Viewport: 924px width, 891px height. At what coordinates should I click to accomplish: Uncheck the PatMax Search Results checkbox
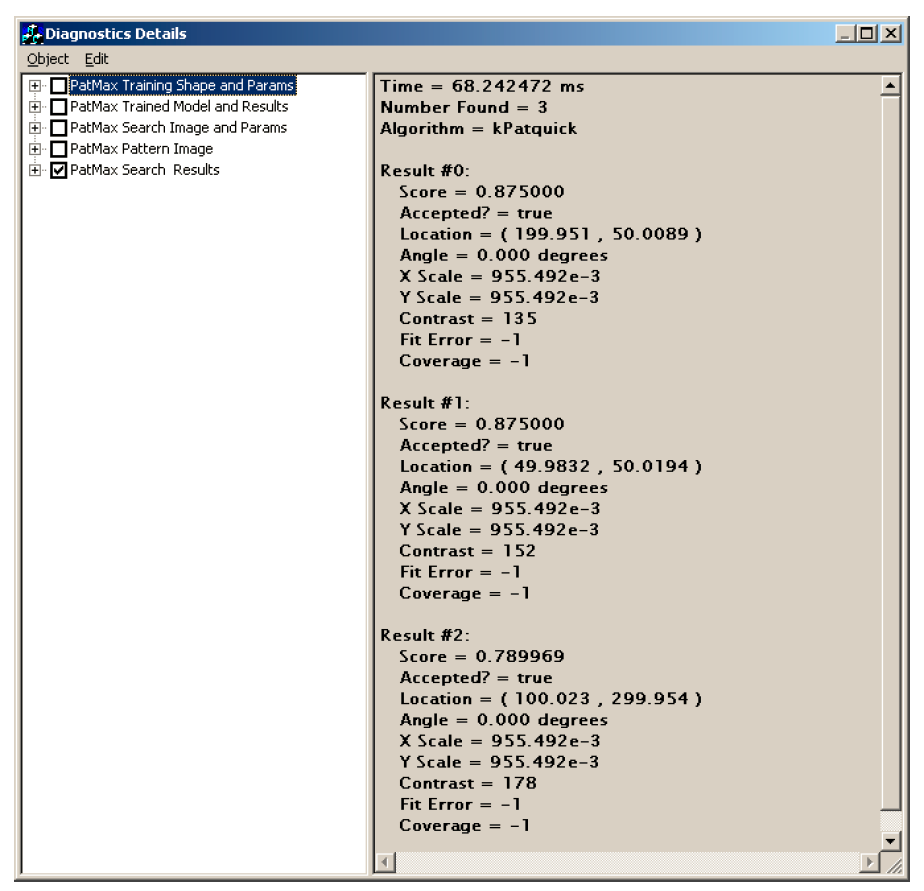(x=59, y=171)
